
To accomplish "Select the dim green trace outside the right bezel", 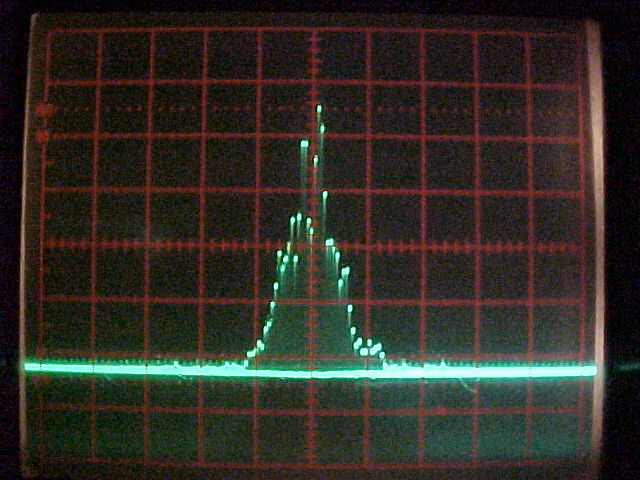I will point(624,367).
